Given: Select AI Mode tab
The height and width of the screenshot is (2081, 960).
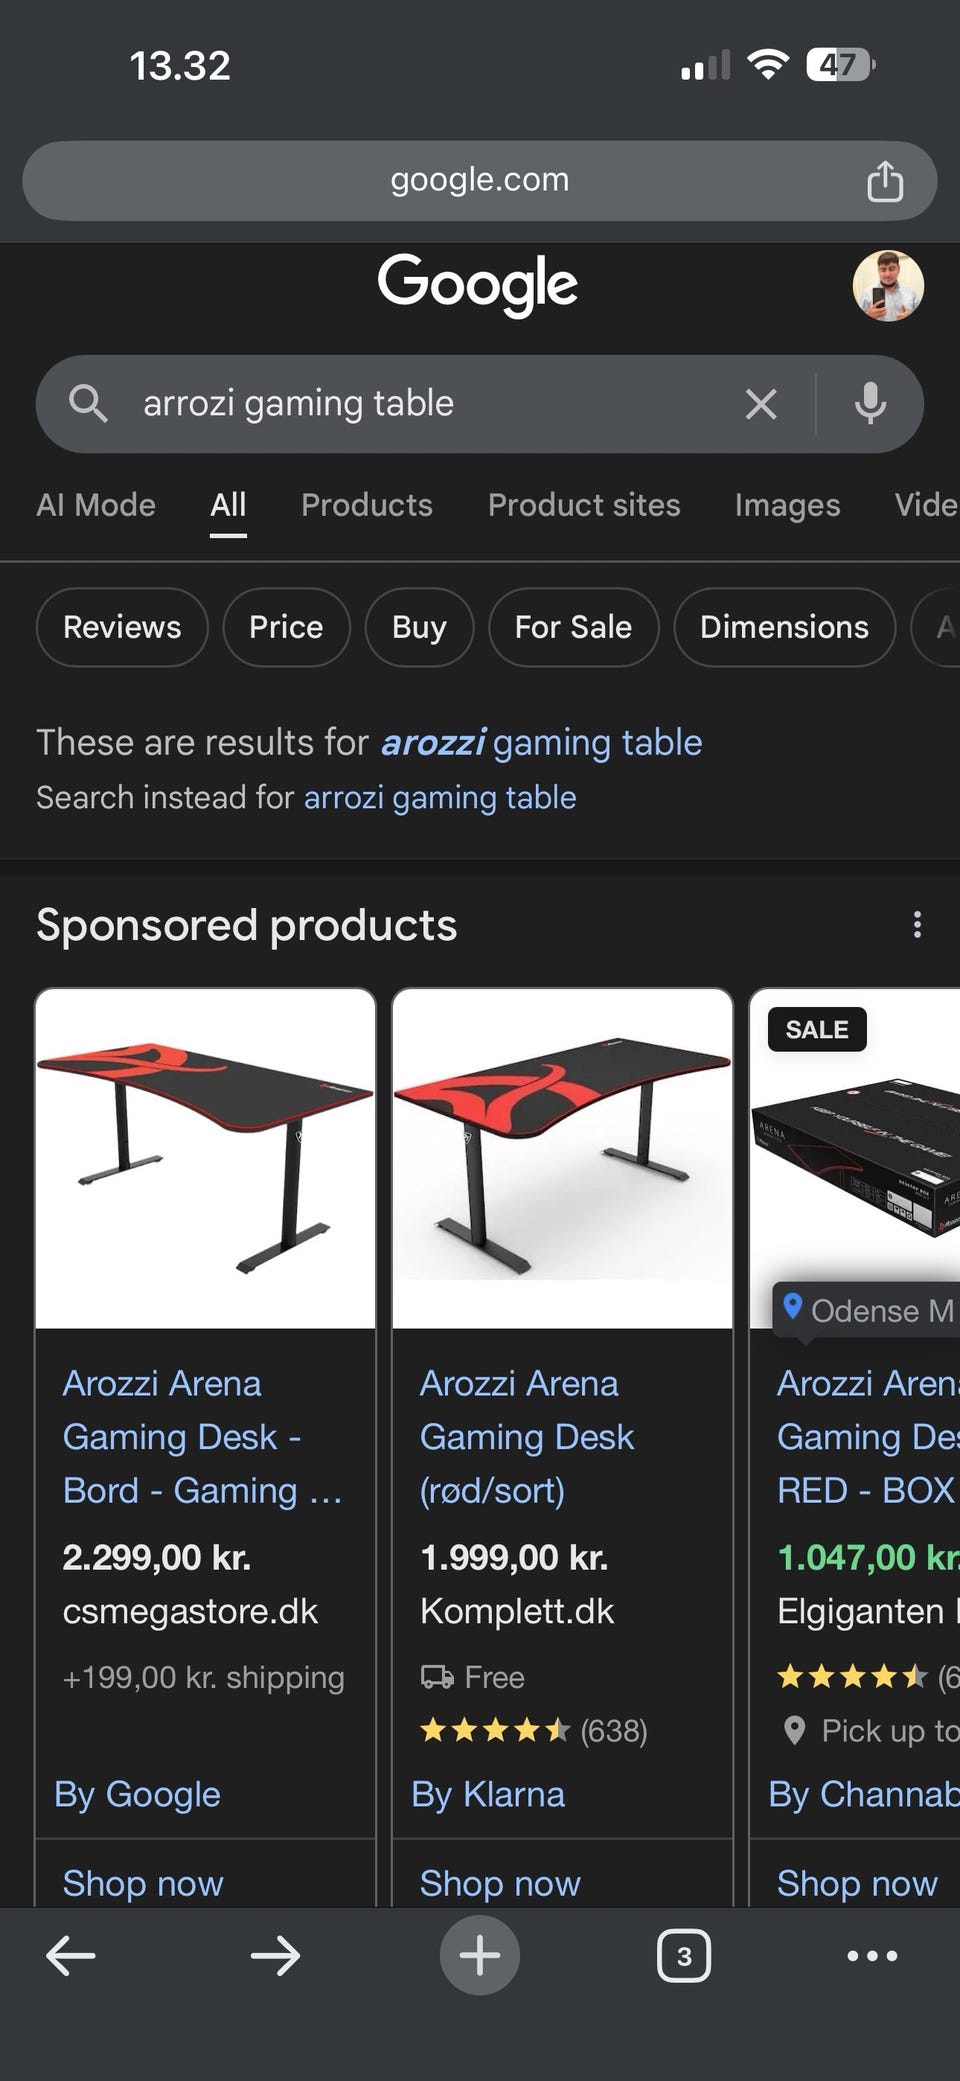Looking at the screenshot, I should 96,505.
